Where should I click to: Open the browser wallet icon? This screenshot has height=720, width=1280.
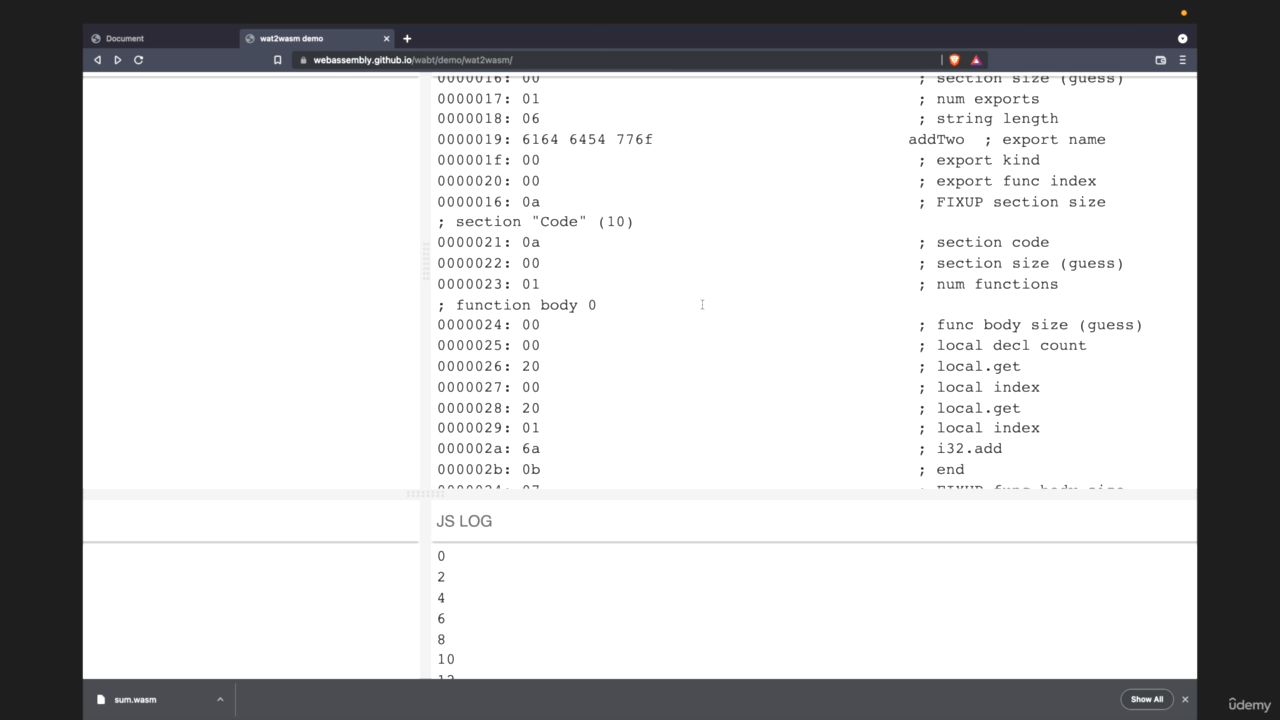pyautogui.click(x=1160, y=60)
